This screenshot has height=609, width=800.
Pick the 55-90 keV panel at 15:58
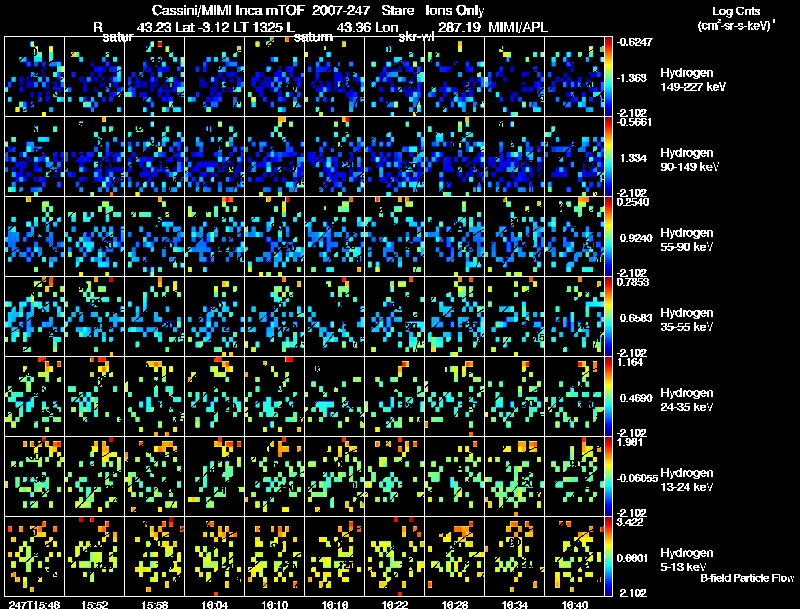[x=155, y=237]
